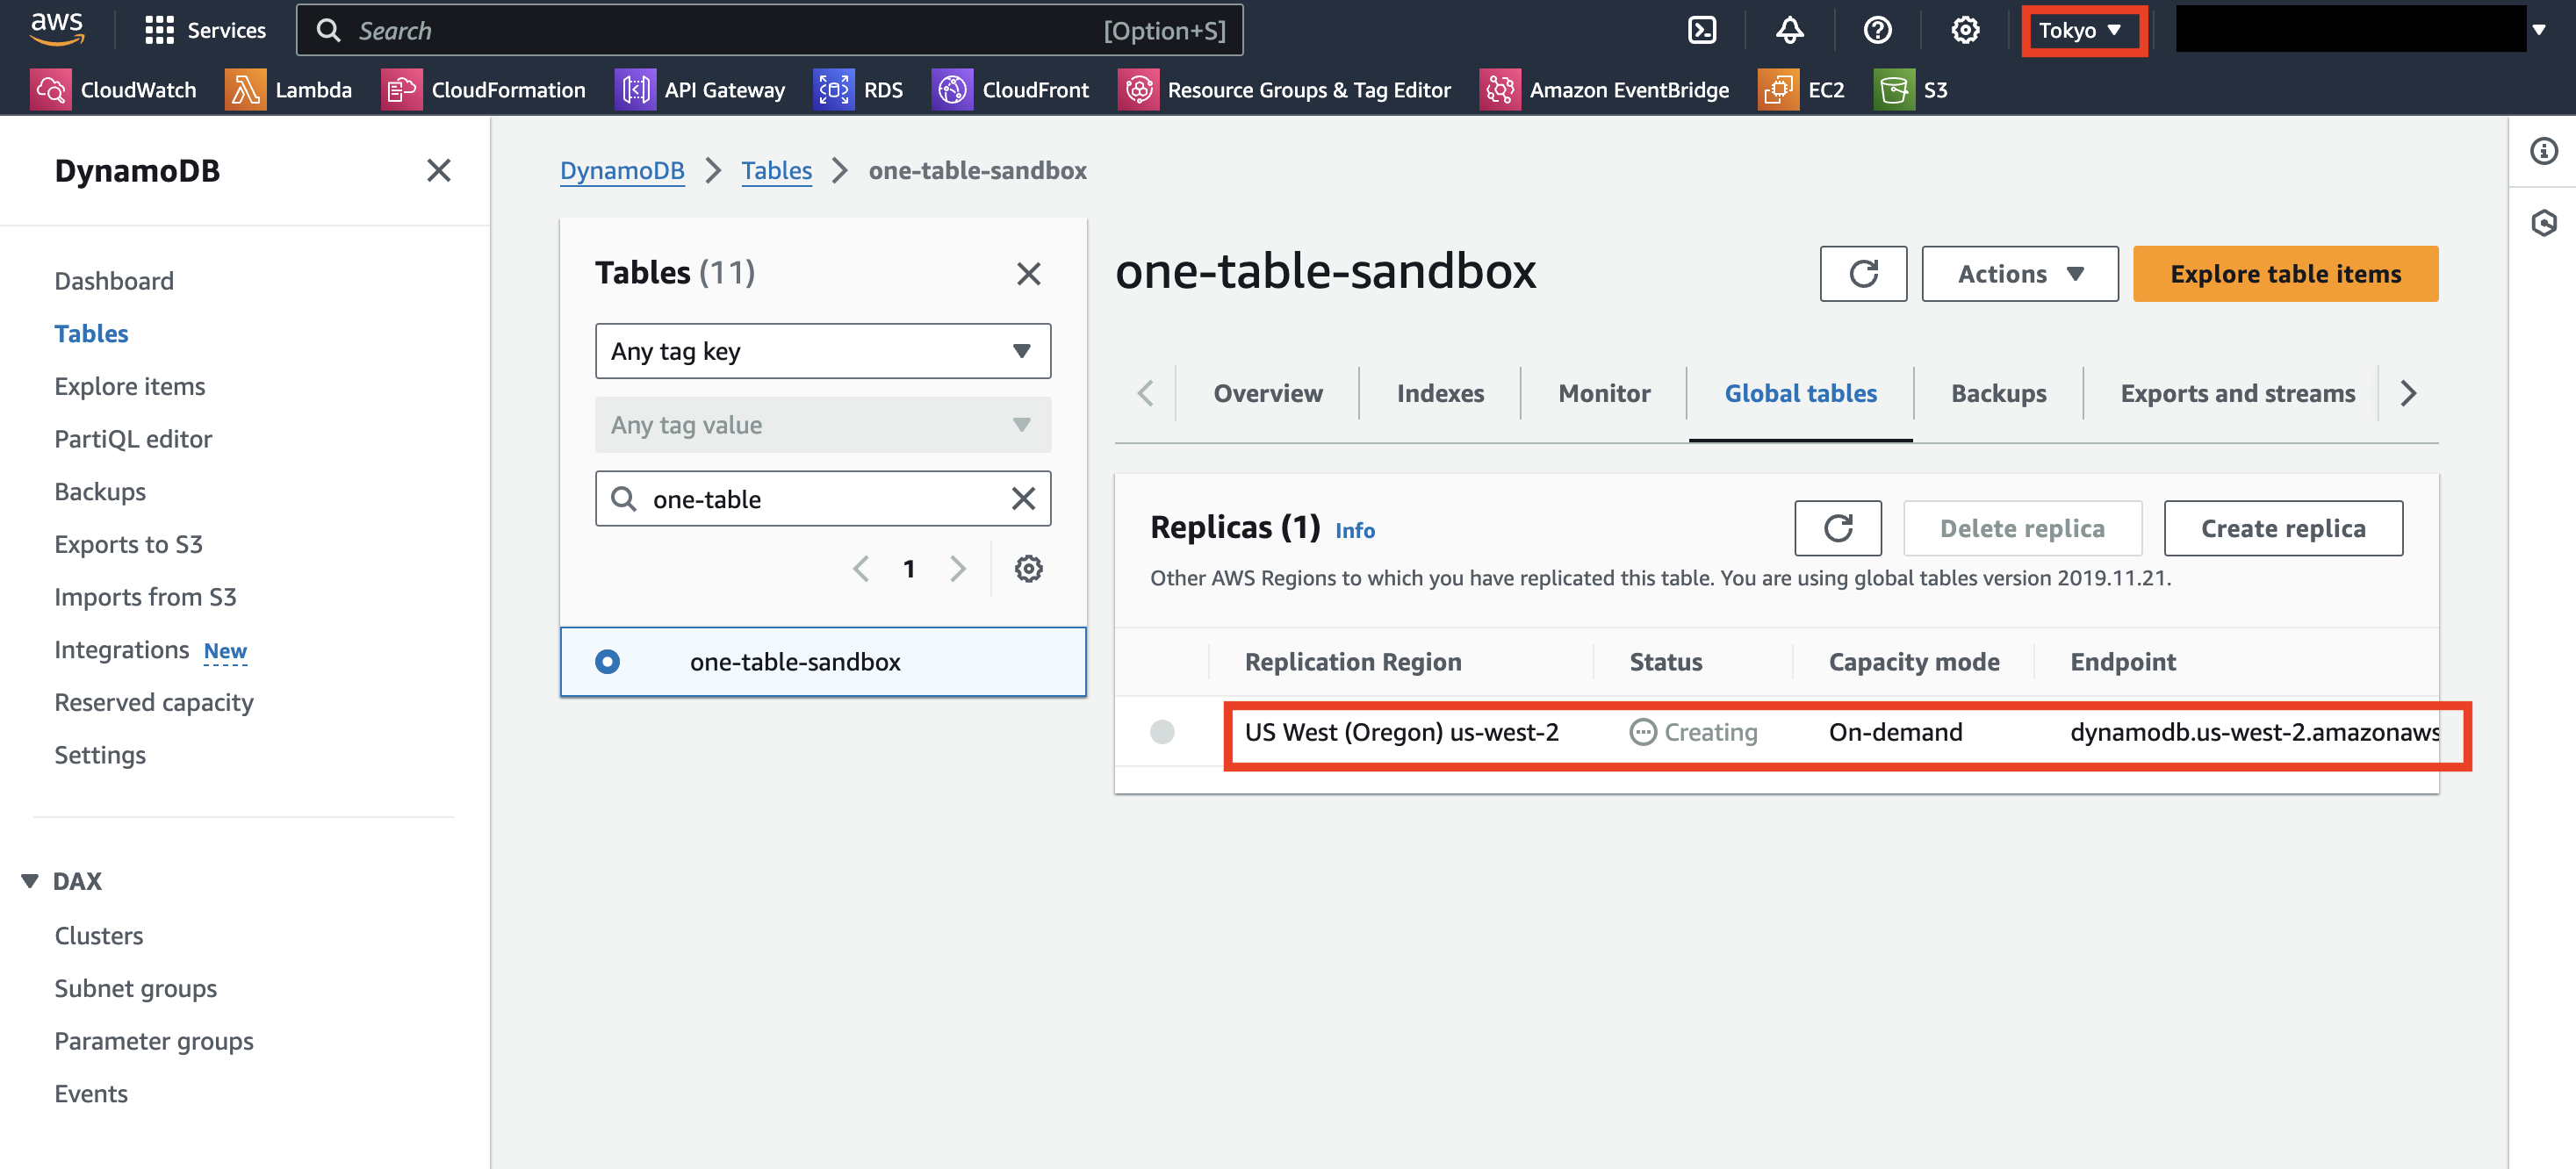This screenshot has width=2576, height=1169.
Task: Open the AWS home logo
Action: pyautogui.click(x=56, y=30)
